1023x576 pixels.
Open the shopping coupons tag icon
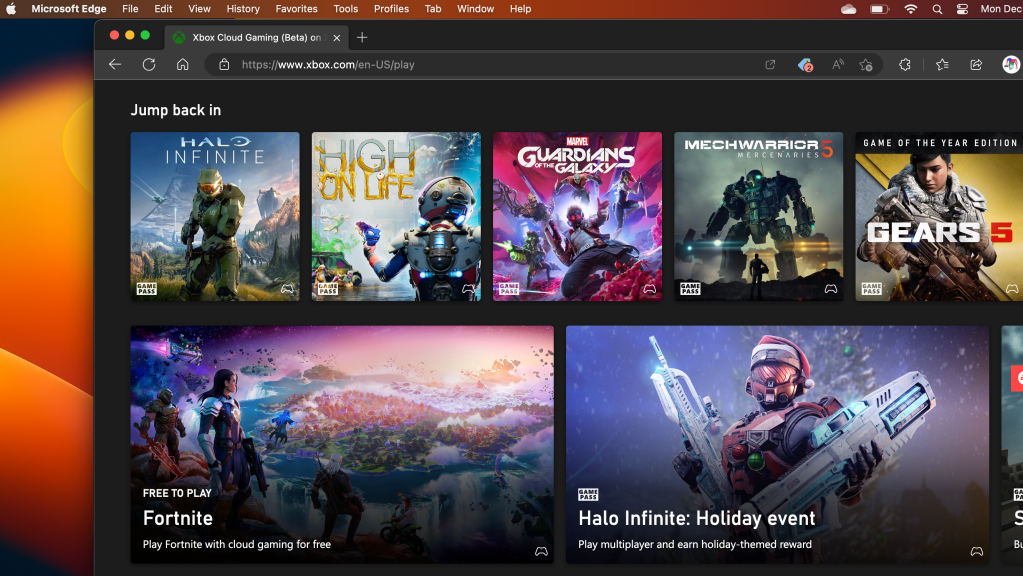tap(805, 64)
